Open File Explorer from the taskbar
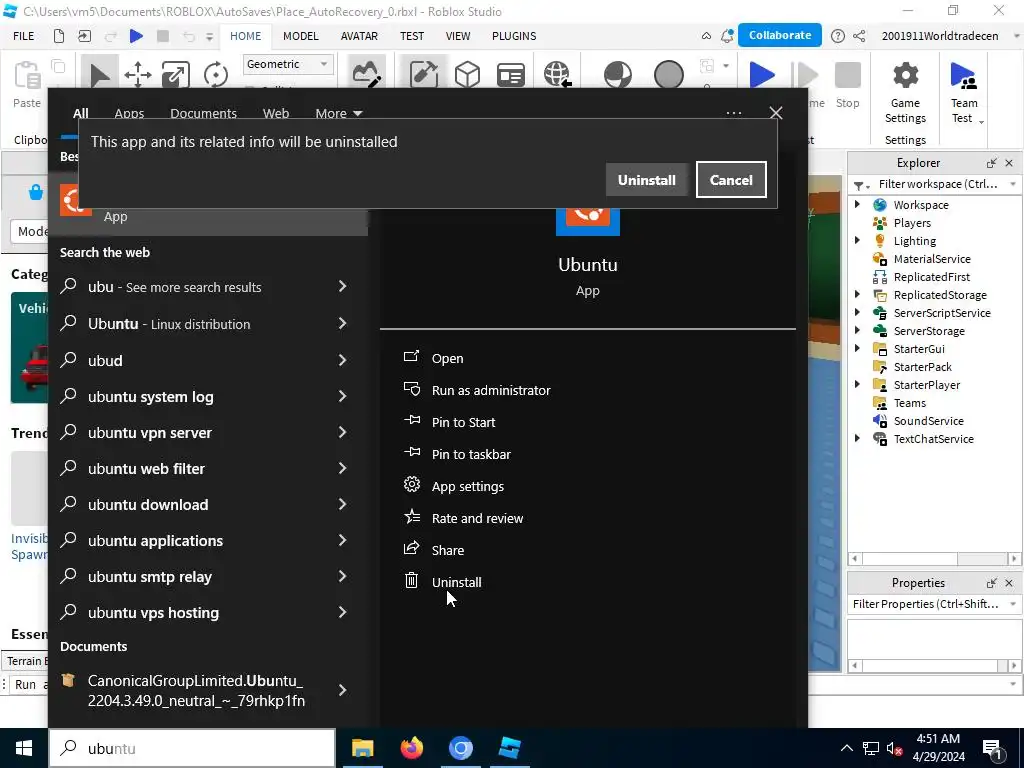The width and height of the screenshot is (1024, 768). (x=362, y=748)
